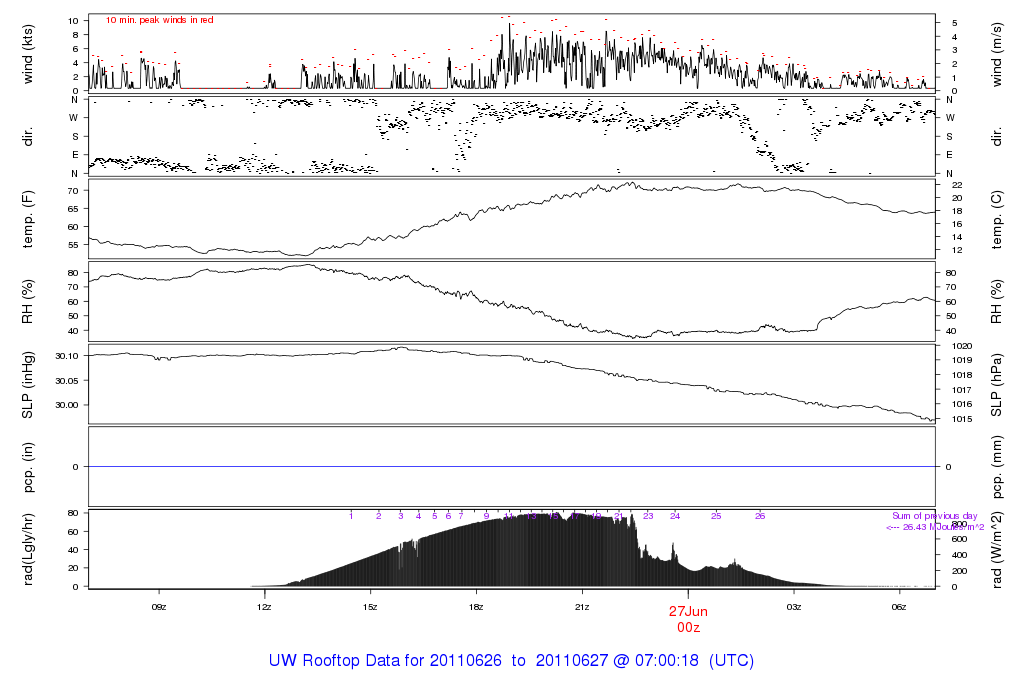Viewport: 1024px width, 700px height.
Task: Click the purple "25" marker in radiation panel
Action: point(716,516)
